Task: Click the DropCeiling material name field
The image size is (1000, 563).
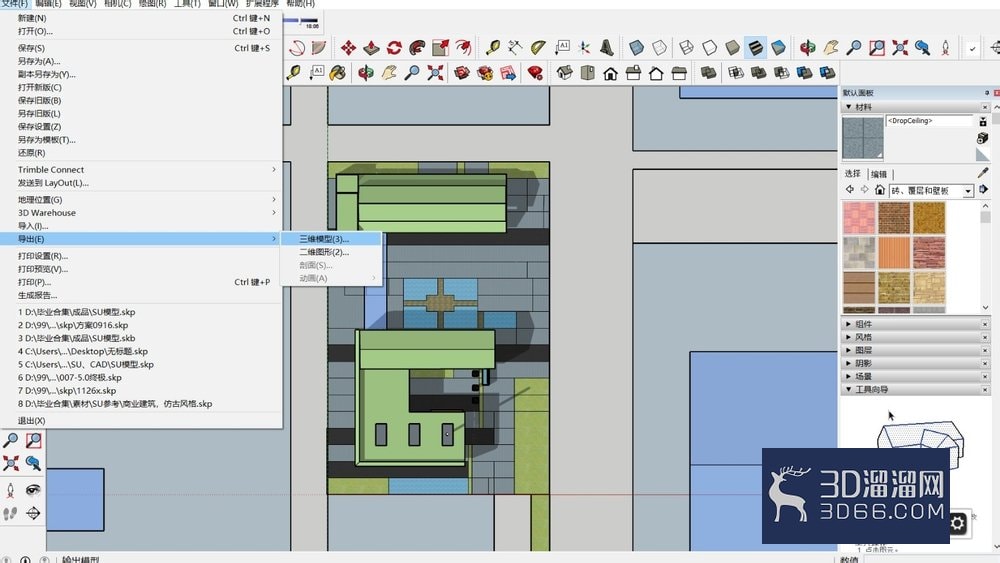Action: [929, 121]
